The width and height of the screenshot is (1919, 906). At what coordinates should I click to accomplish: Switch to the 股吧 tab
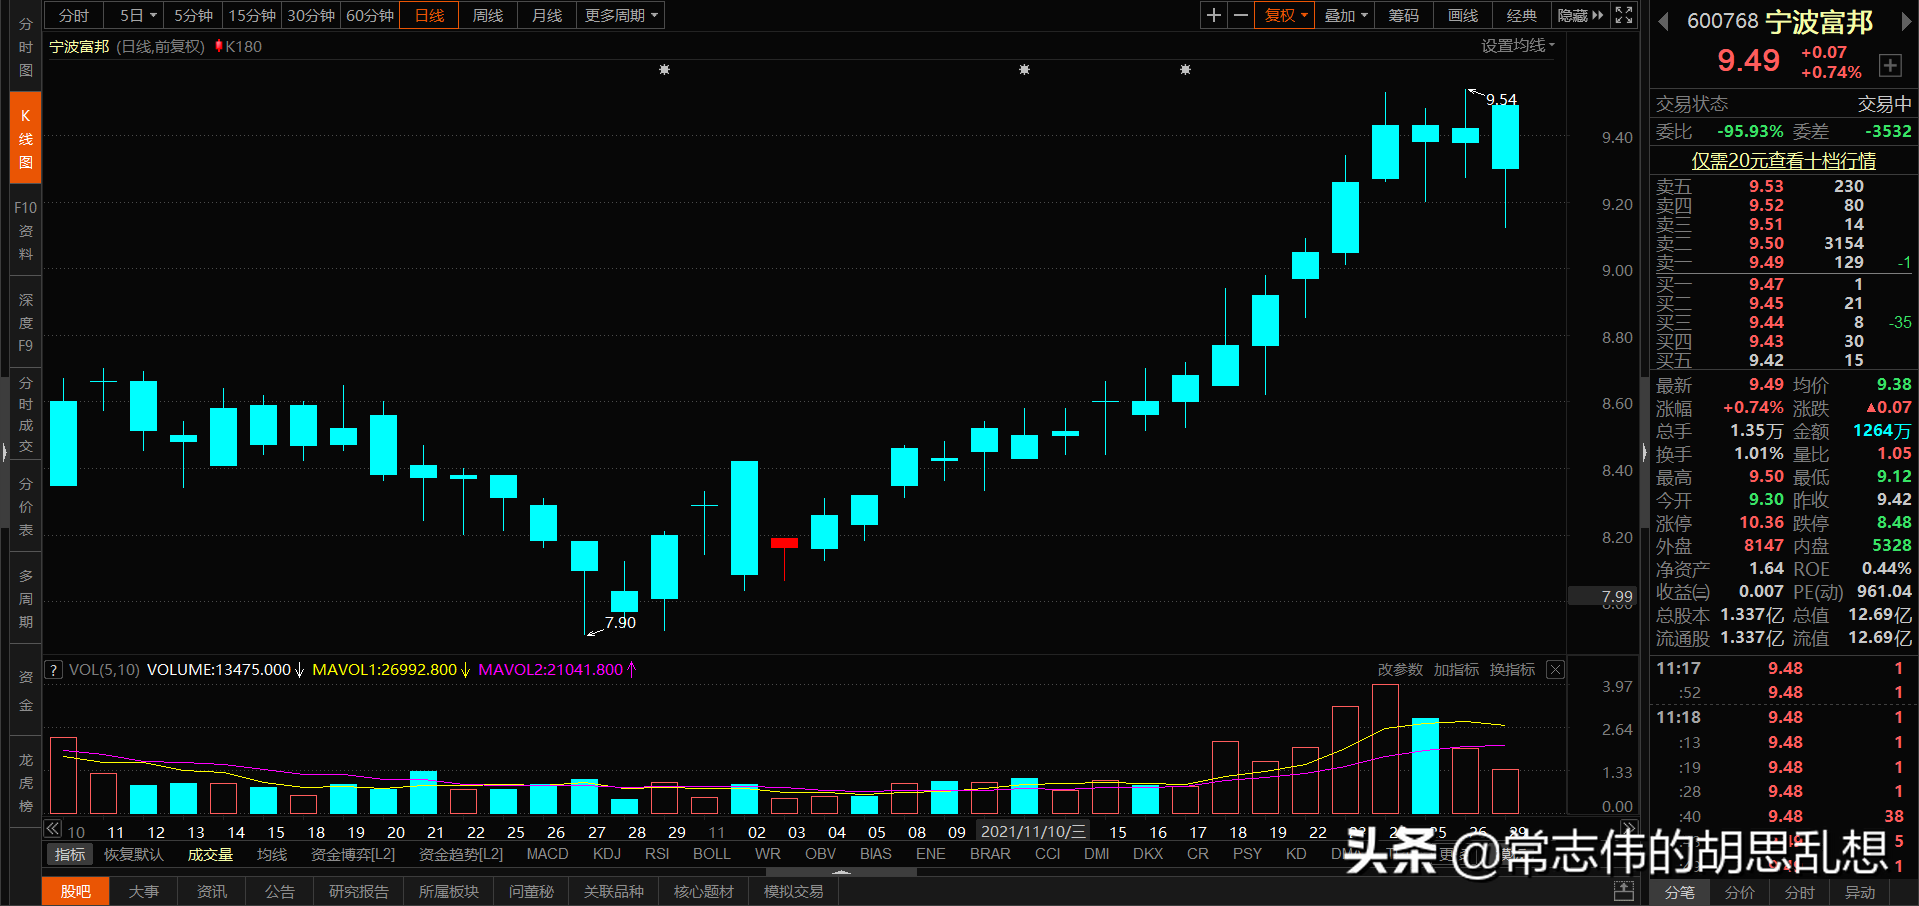[75, 891]
